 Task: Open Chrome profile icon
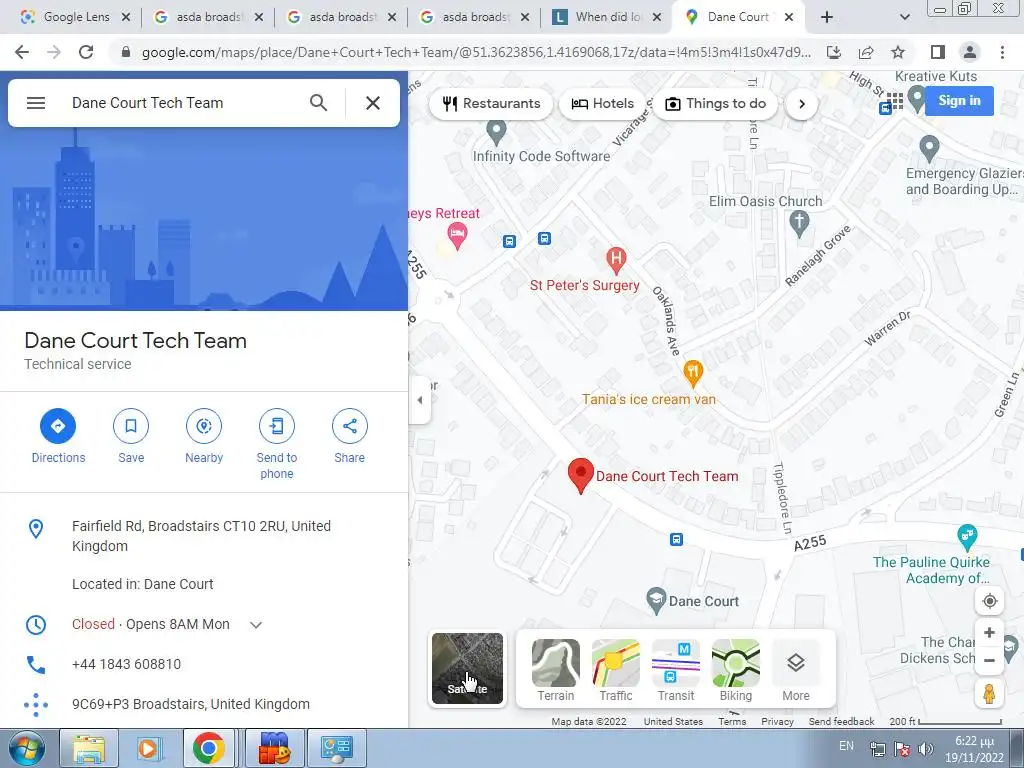[x=970, y=52]
